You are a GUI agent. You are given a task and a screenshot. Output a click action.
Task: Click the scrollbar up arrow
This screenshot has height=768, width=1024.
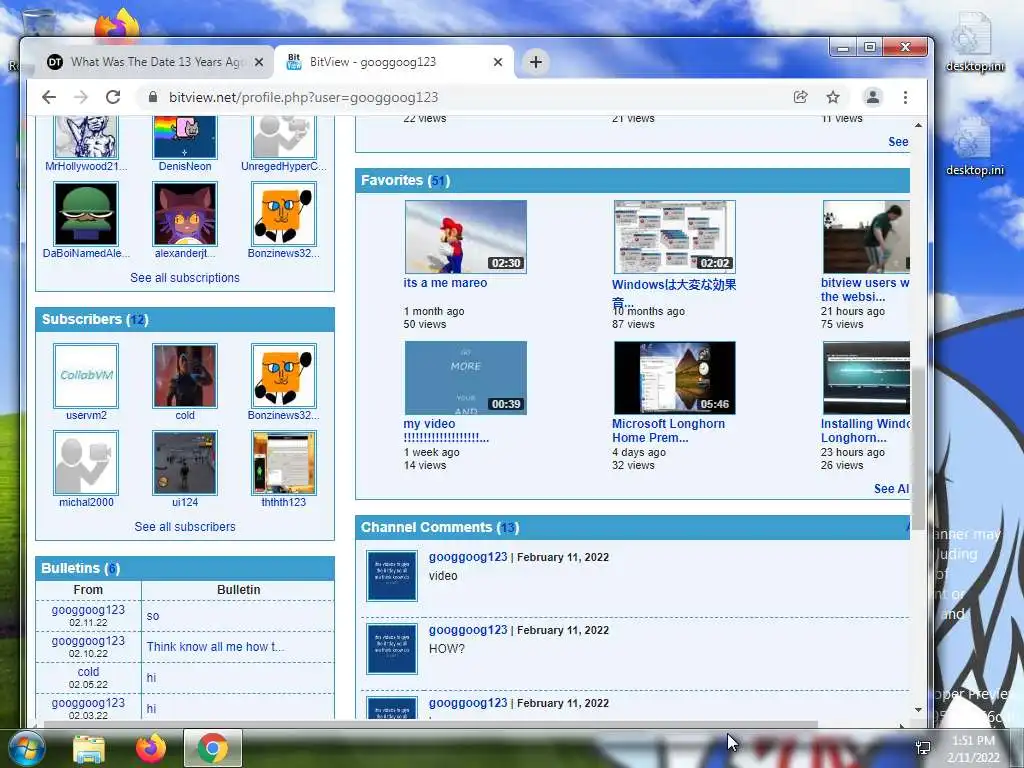coord(918,125)
